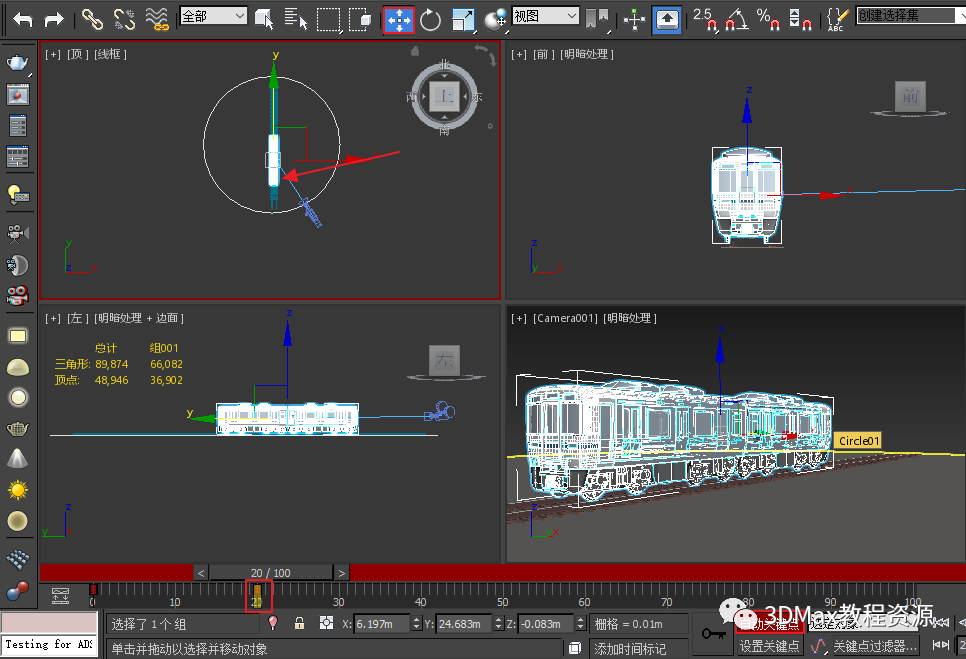This screenshot has height=659, width=966.
Task: Activate the Rotate tool
Action: click(431, 19)
